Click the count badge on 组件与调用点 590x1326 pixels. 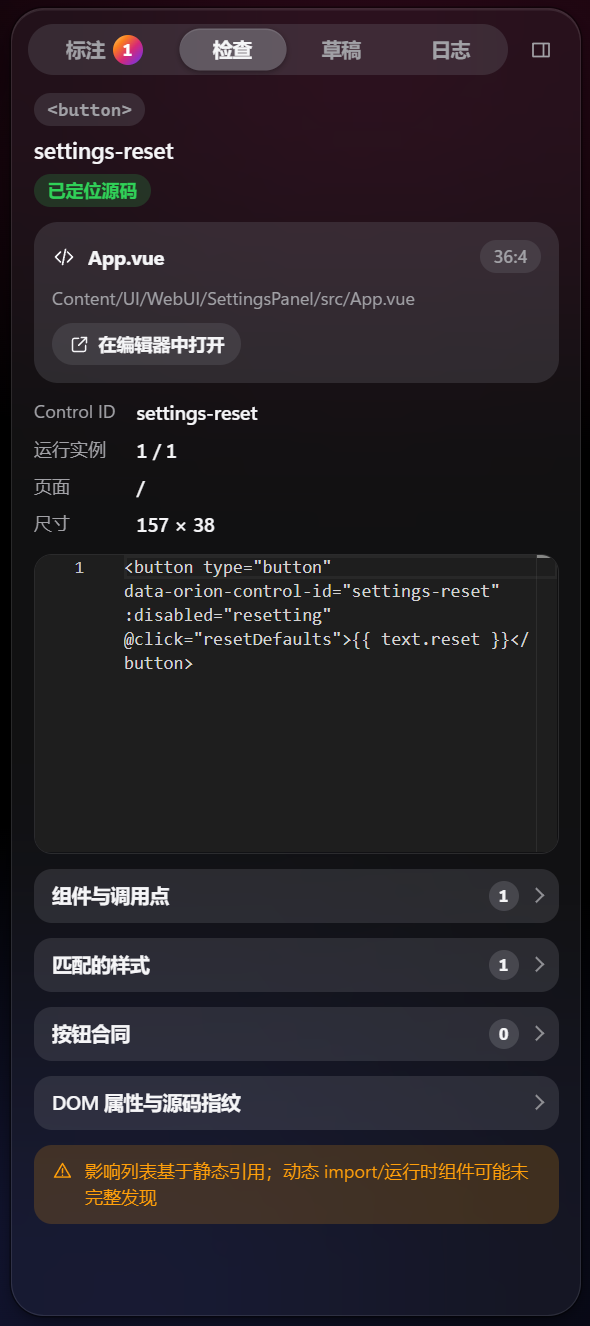[504, 896]
